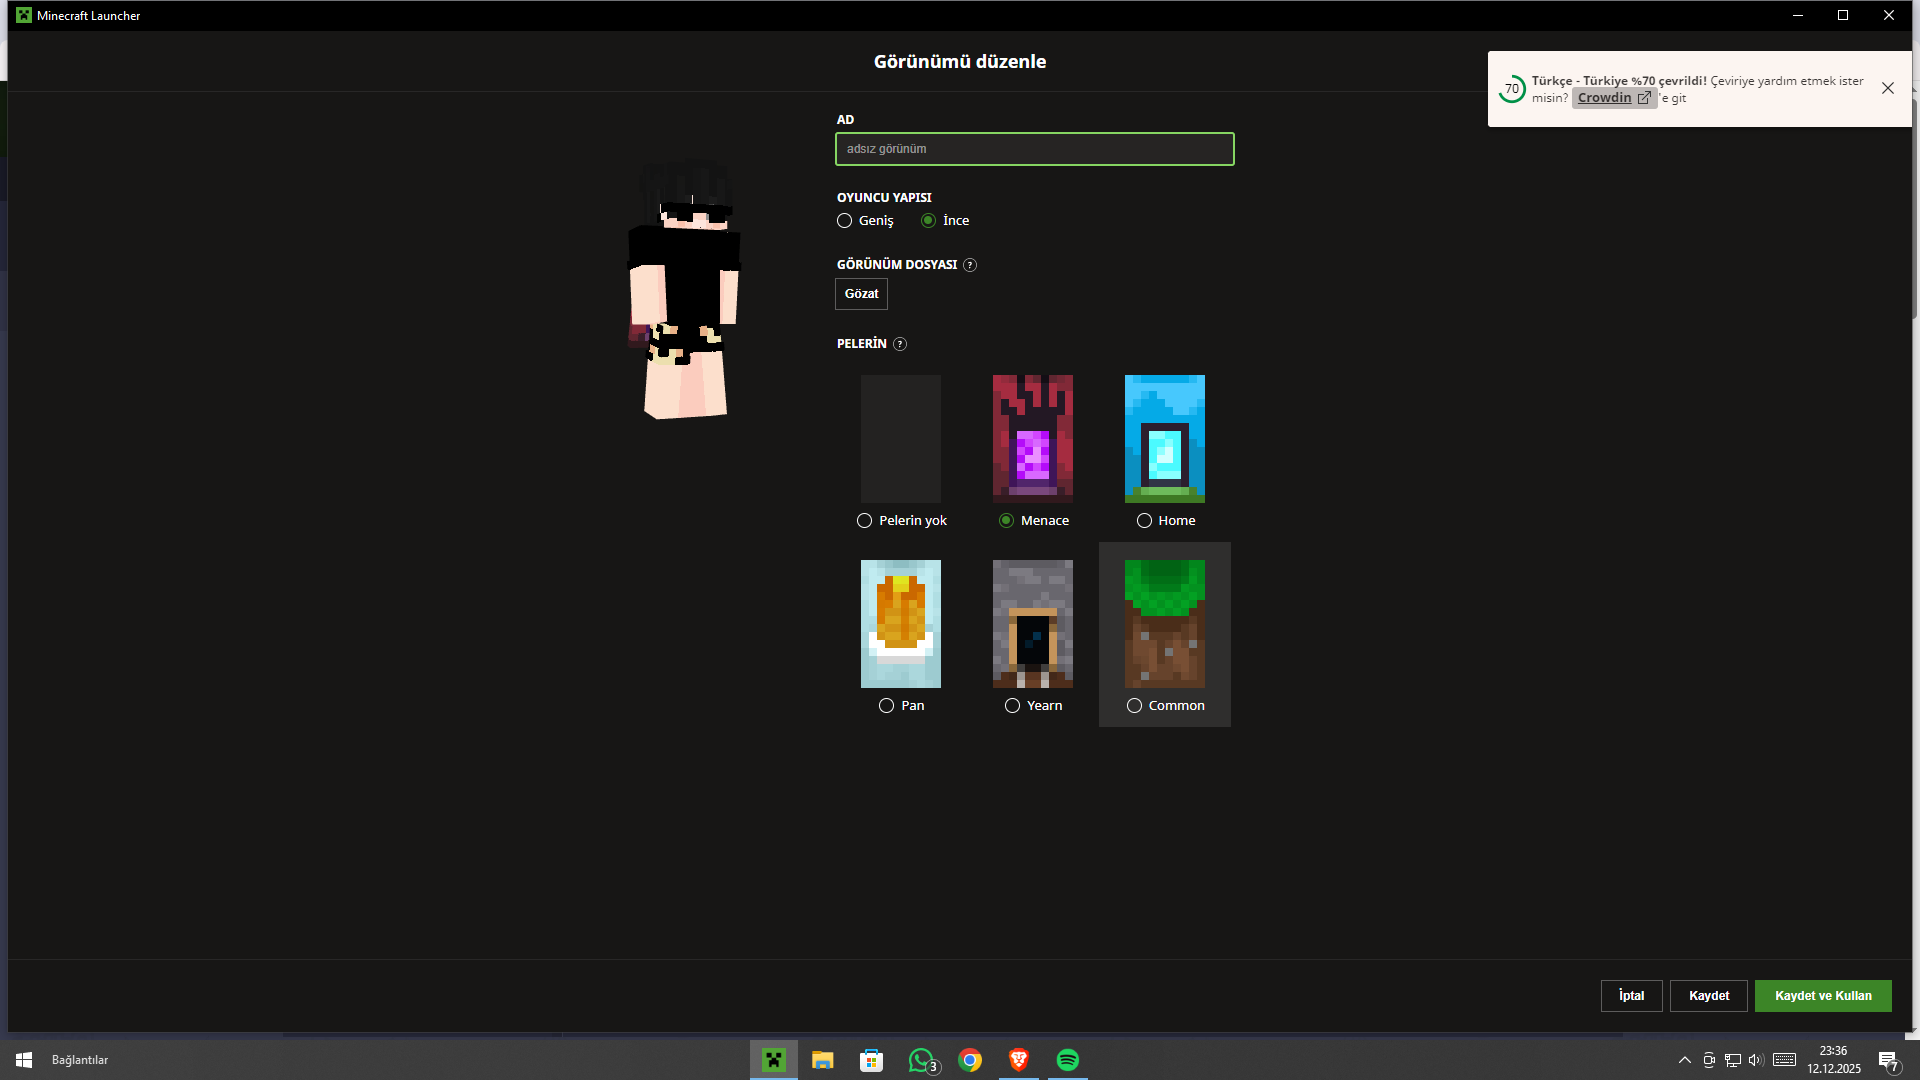1920x1080 pixels.
Task: Click the Menace cape thumbnail image
Action: 1033,439
